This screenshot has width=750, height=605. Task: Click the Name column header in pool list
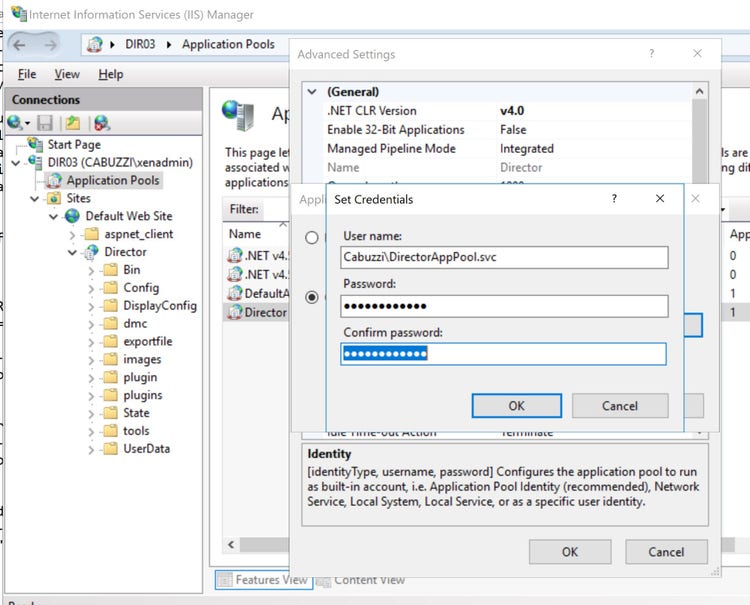coord(245,234)
